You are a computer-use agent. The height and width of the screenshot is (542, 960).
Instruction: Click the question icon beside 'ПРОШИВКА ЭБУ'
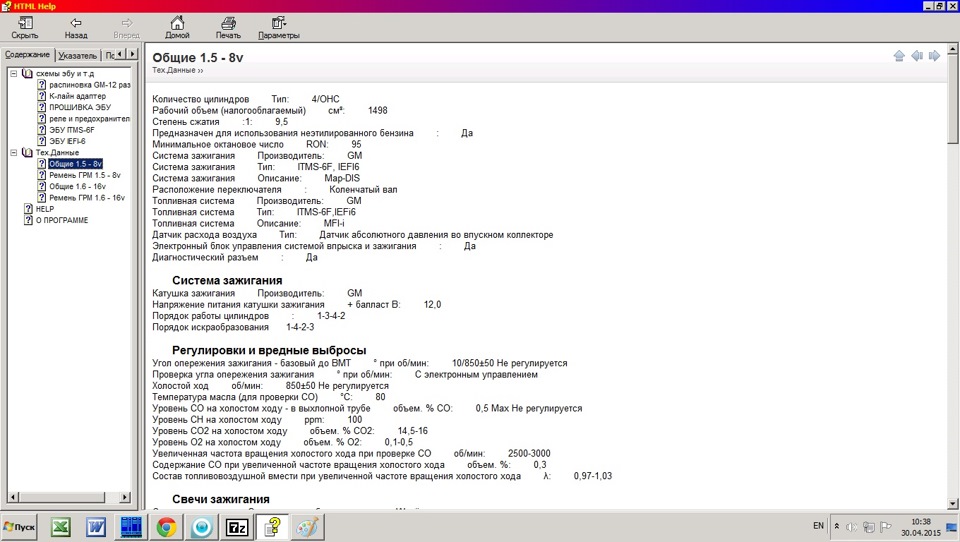(42, 107)
